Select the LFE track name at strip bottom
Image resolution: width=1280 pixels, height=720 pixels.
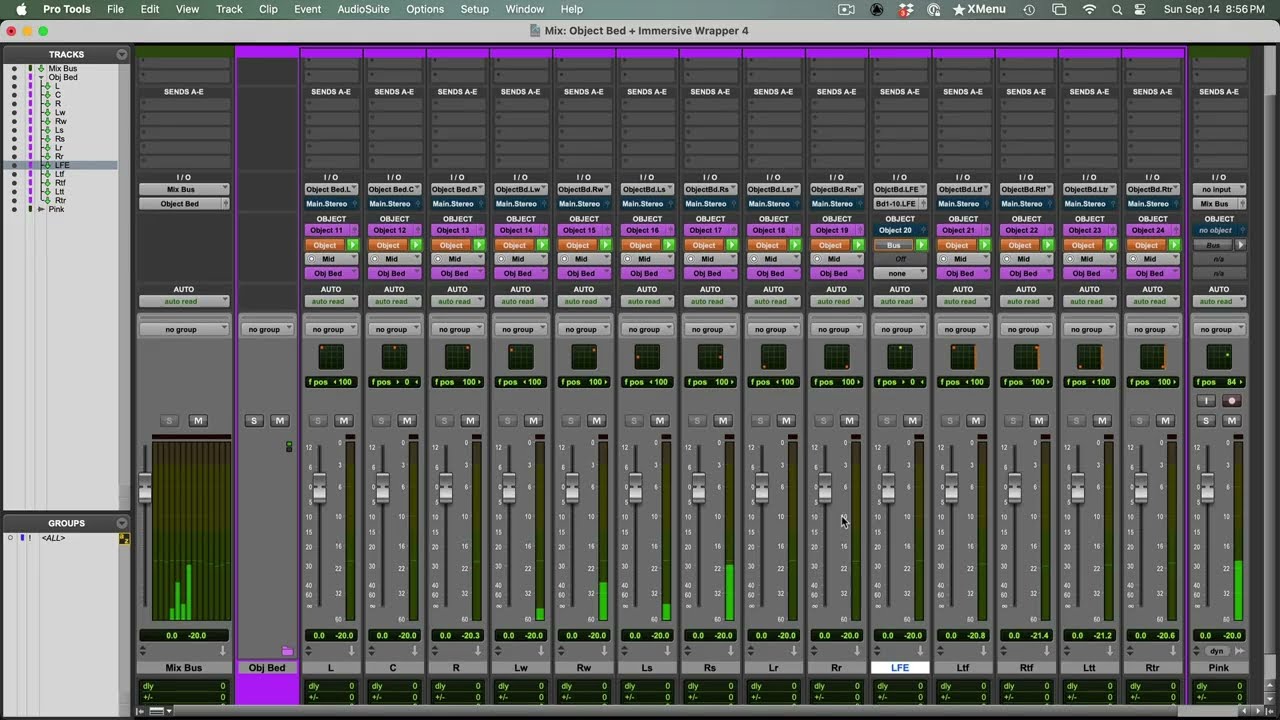pyautogui.click(x=900, y=667)
